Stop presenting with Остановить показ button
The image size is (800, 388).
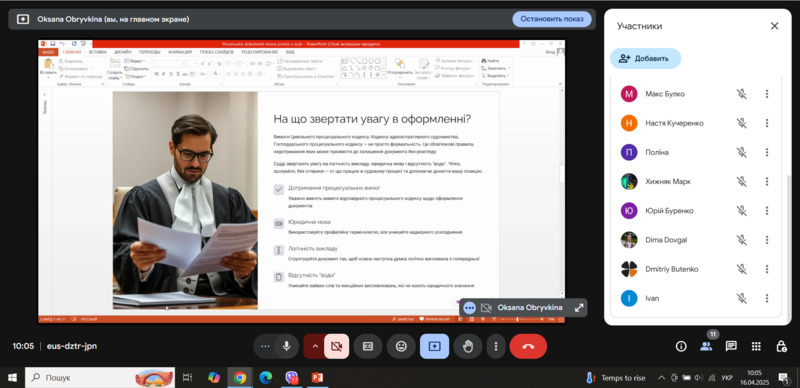552,19
